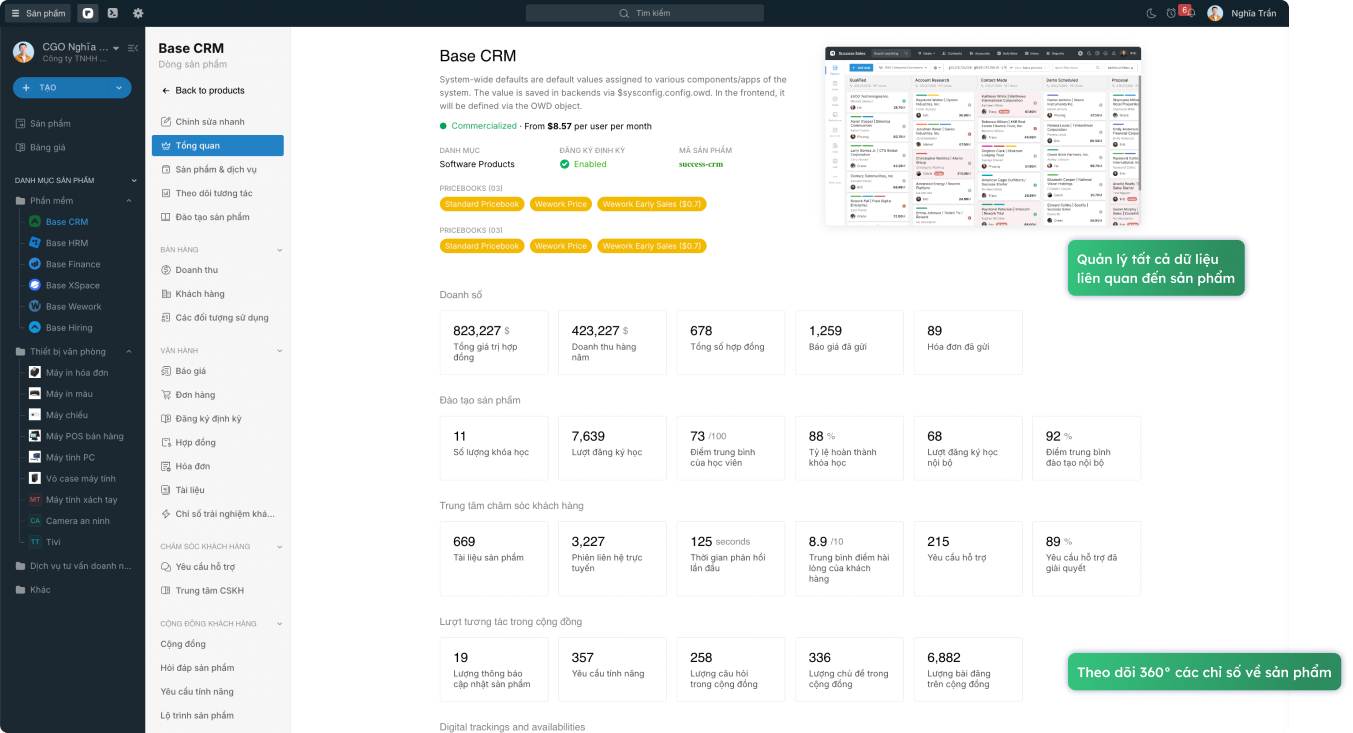Open Lộ trình sản phẩm link
1353x733 pixels.
(197, 716)
